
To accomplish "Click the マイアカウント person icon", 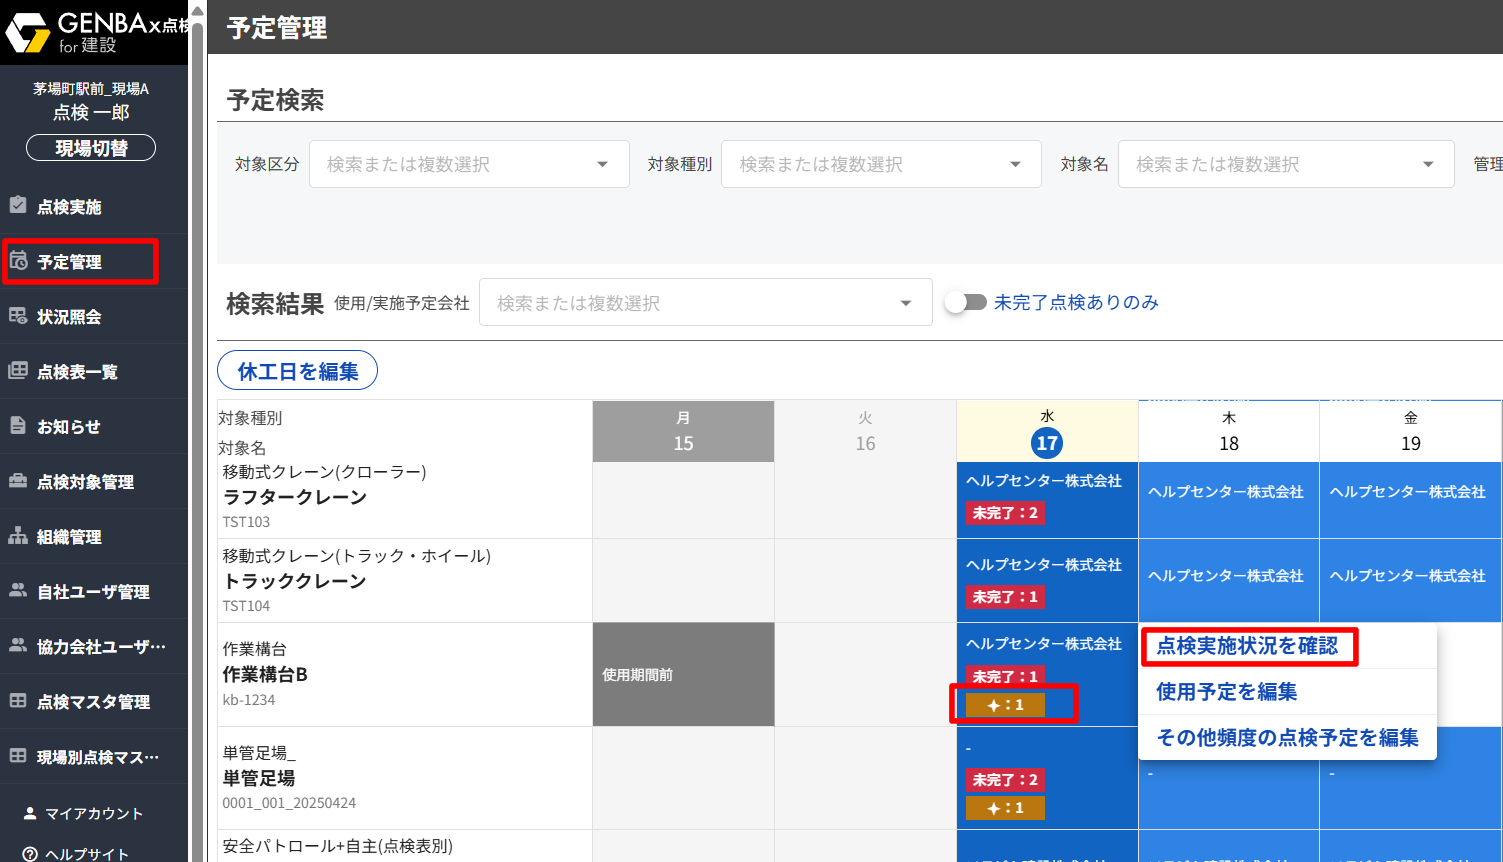I will [30, 813].
